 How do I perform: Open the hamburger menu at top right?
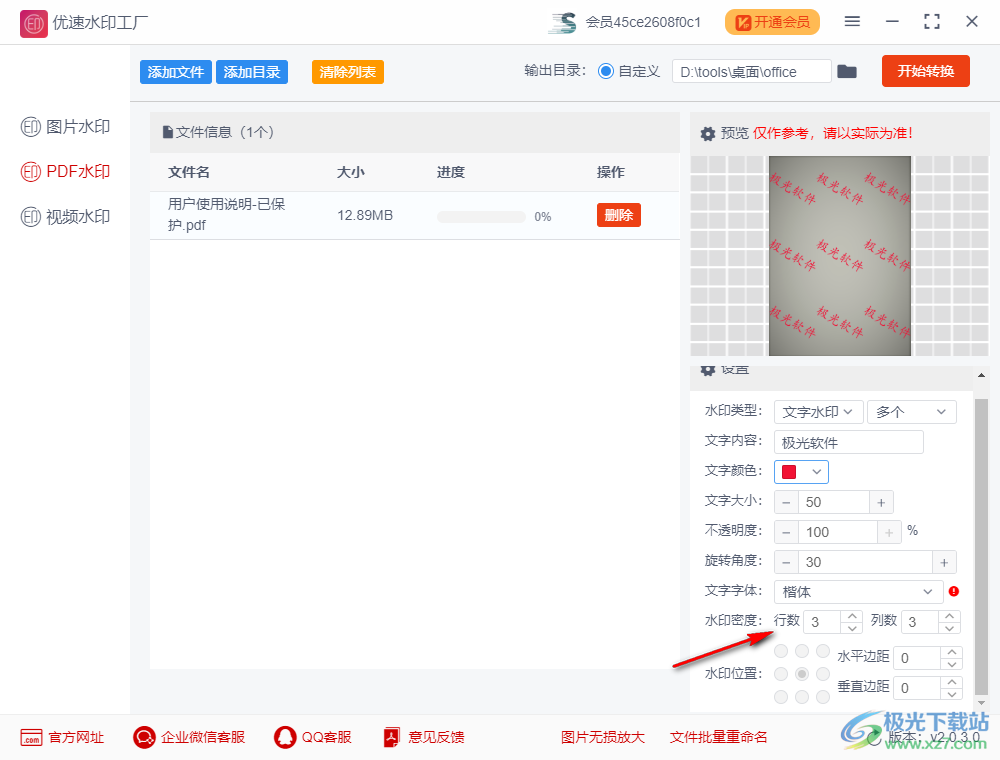pos(852,21)
